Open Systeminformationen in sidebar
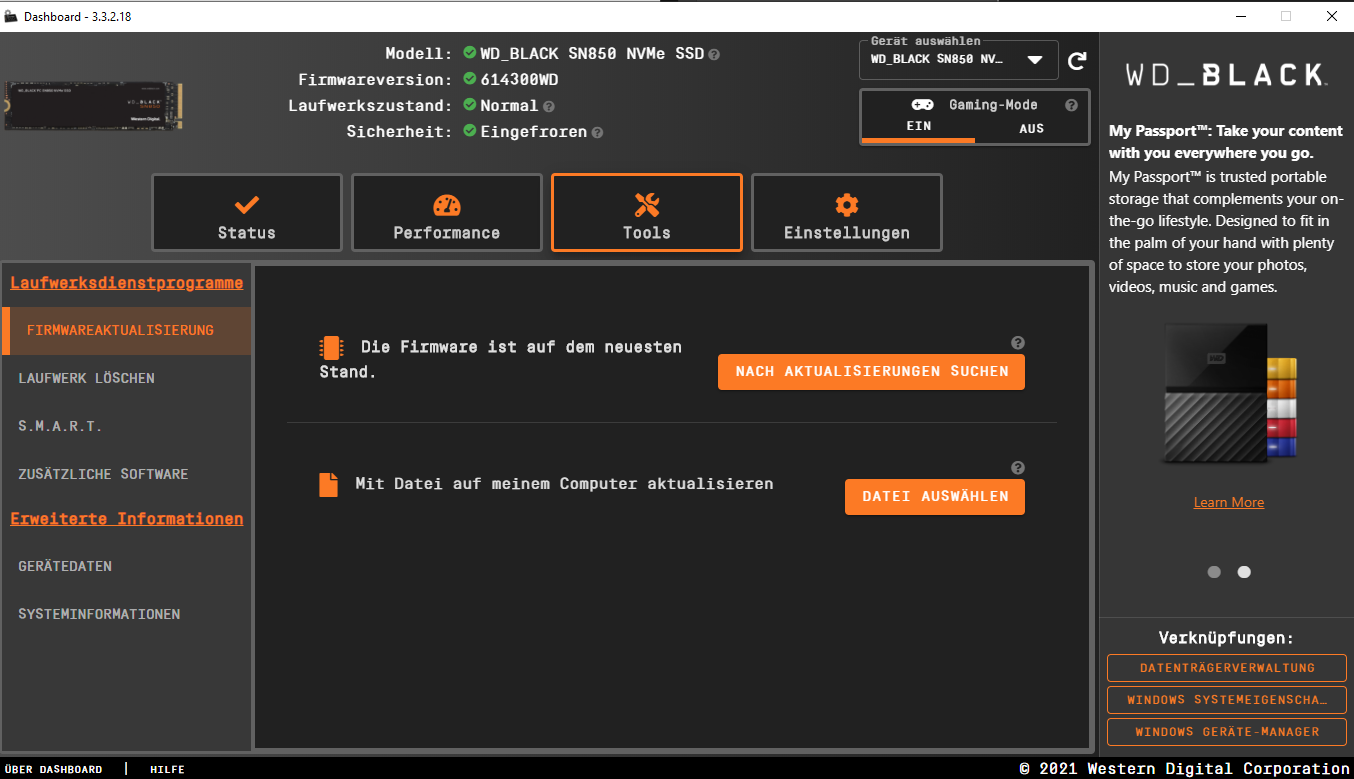 point(126,614)
